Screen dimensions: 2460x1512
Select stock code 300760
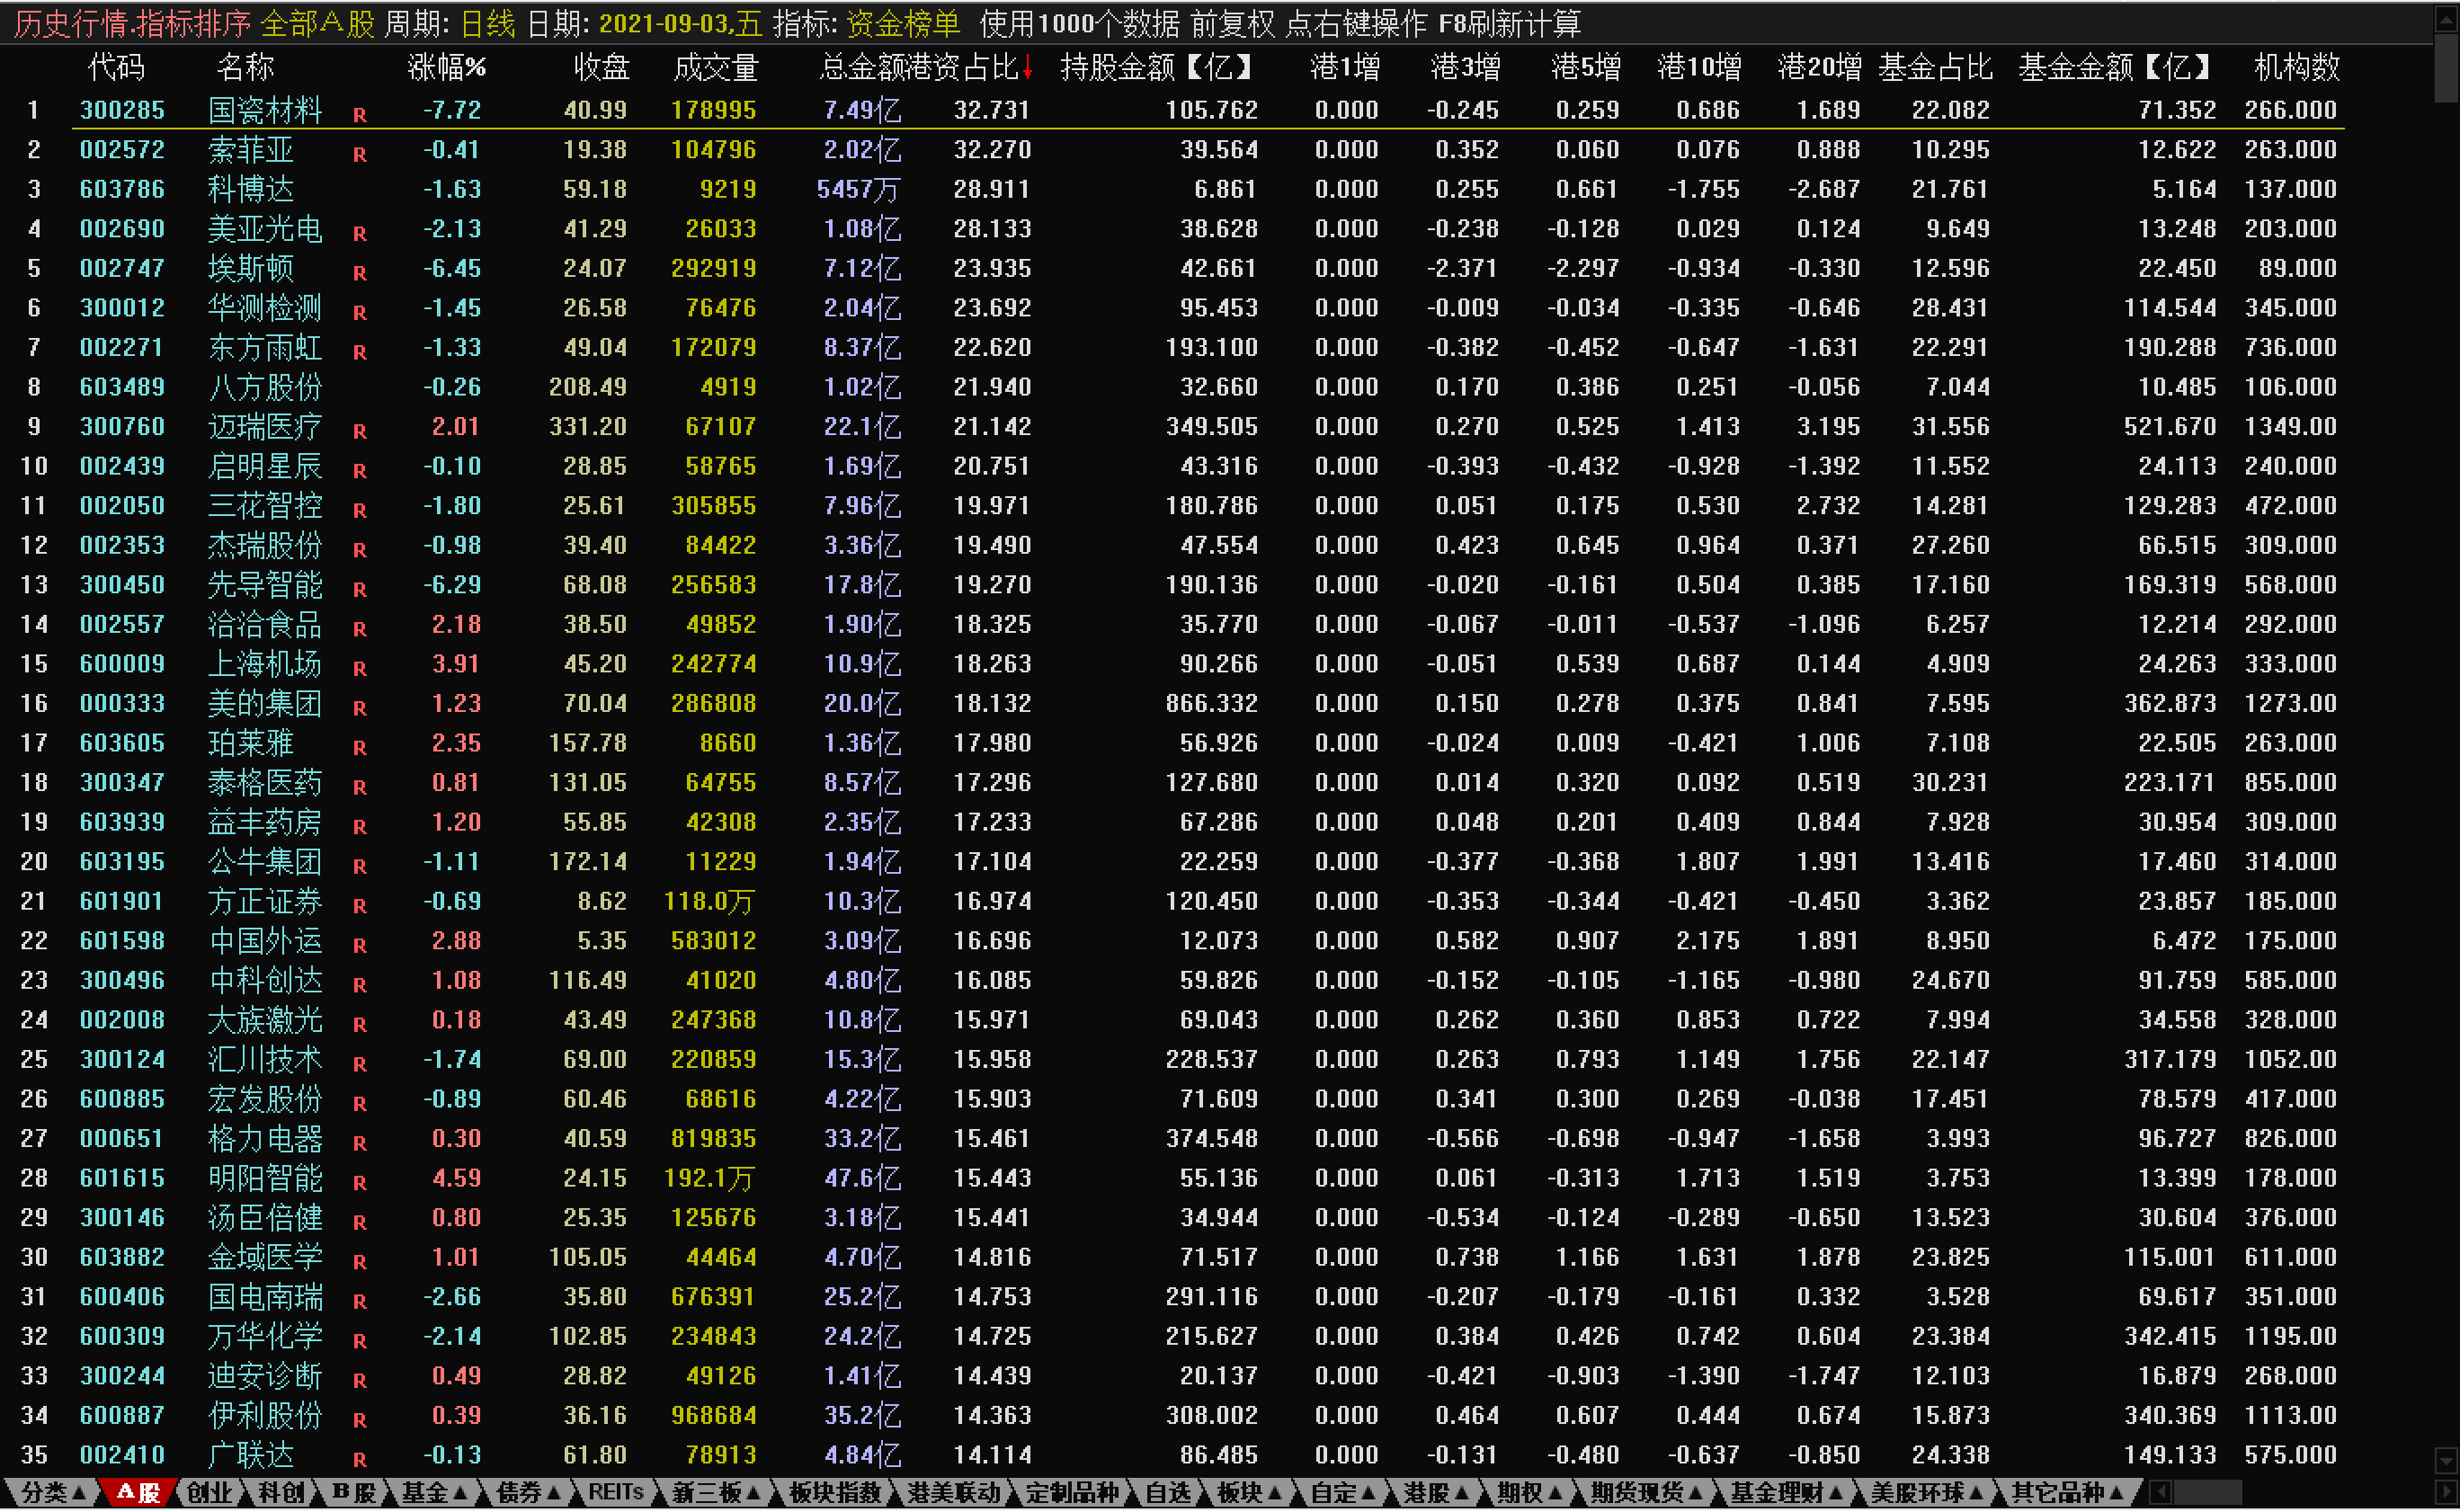pos(122,426)
